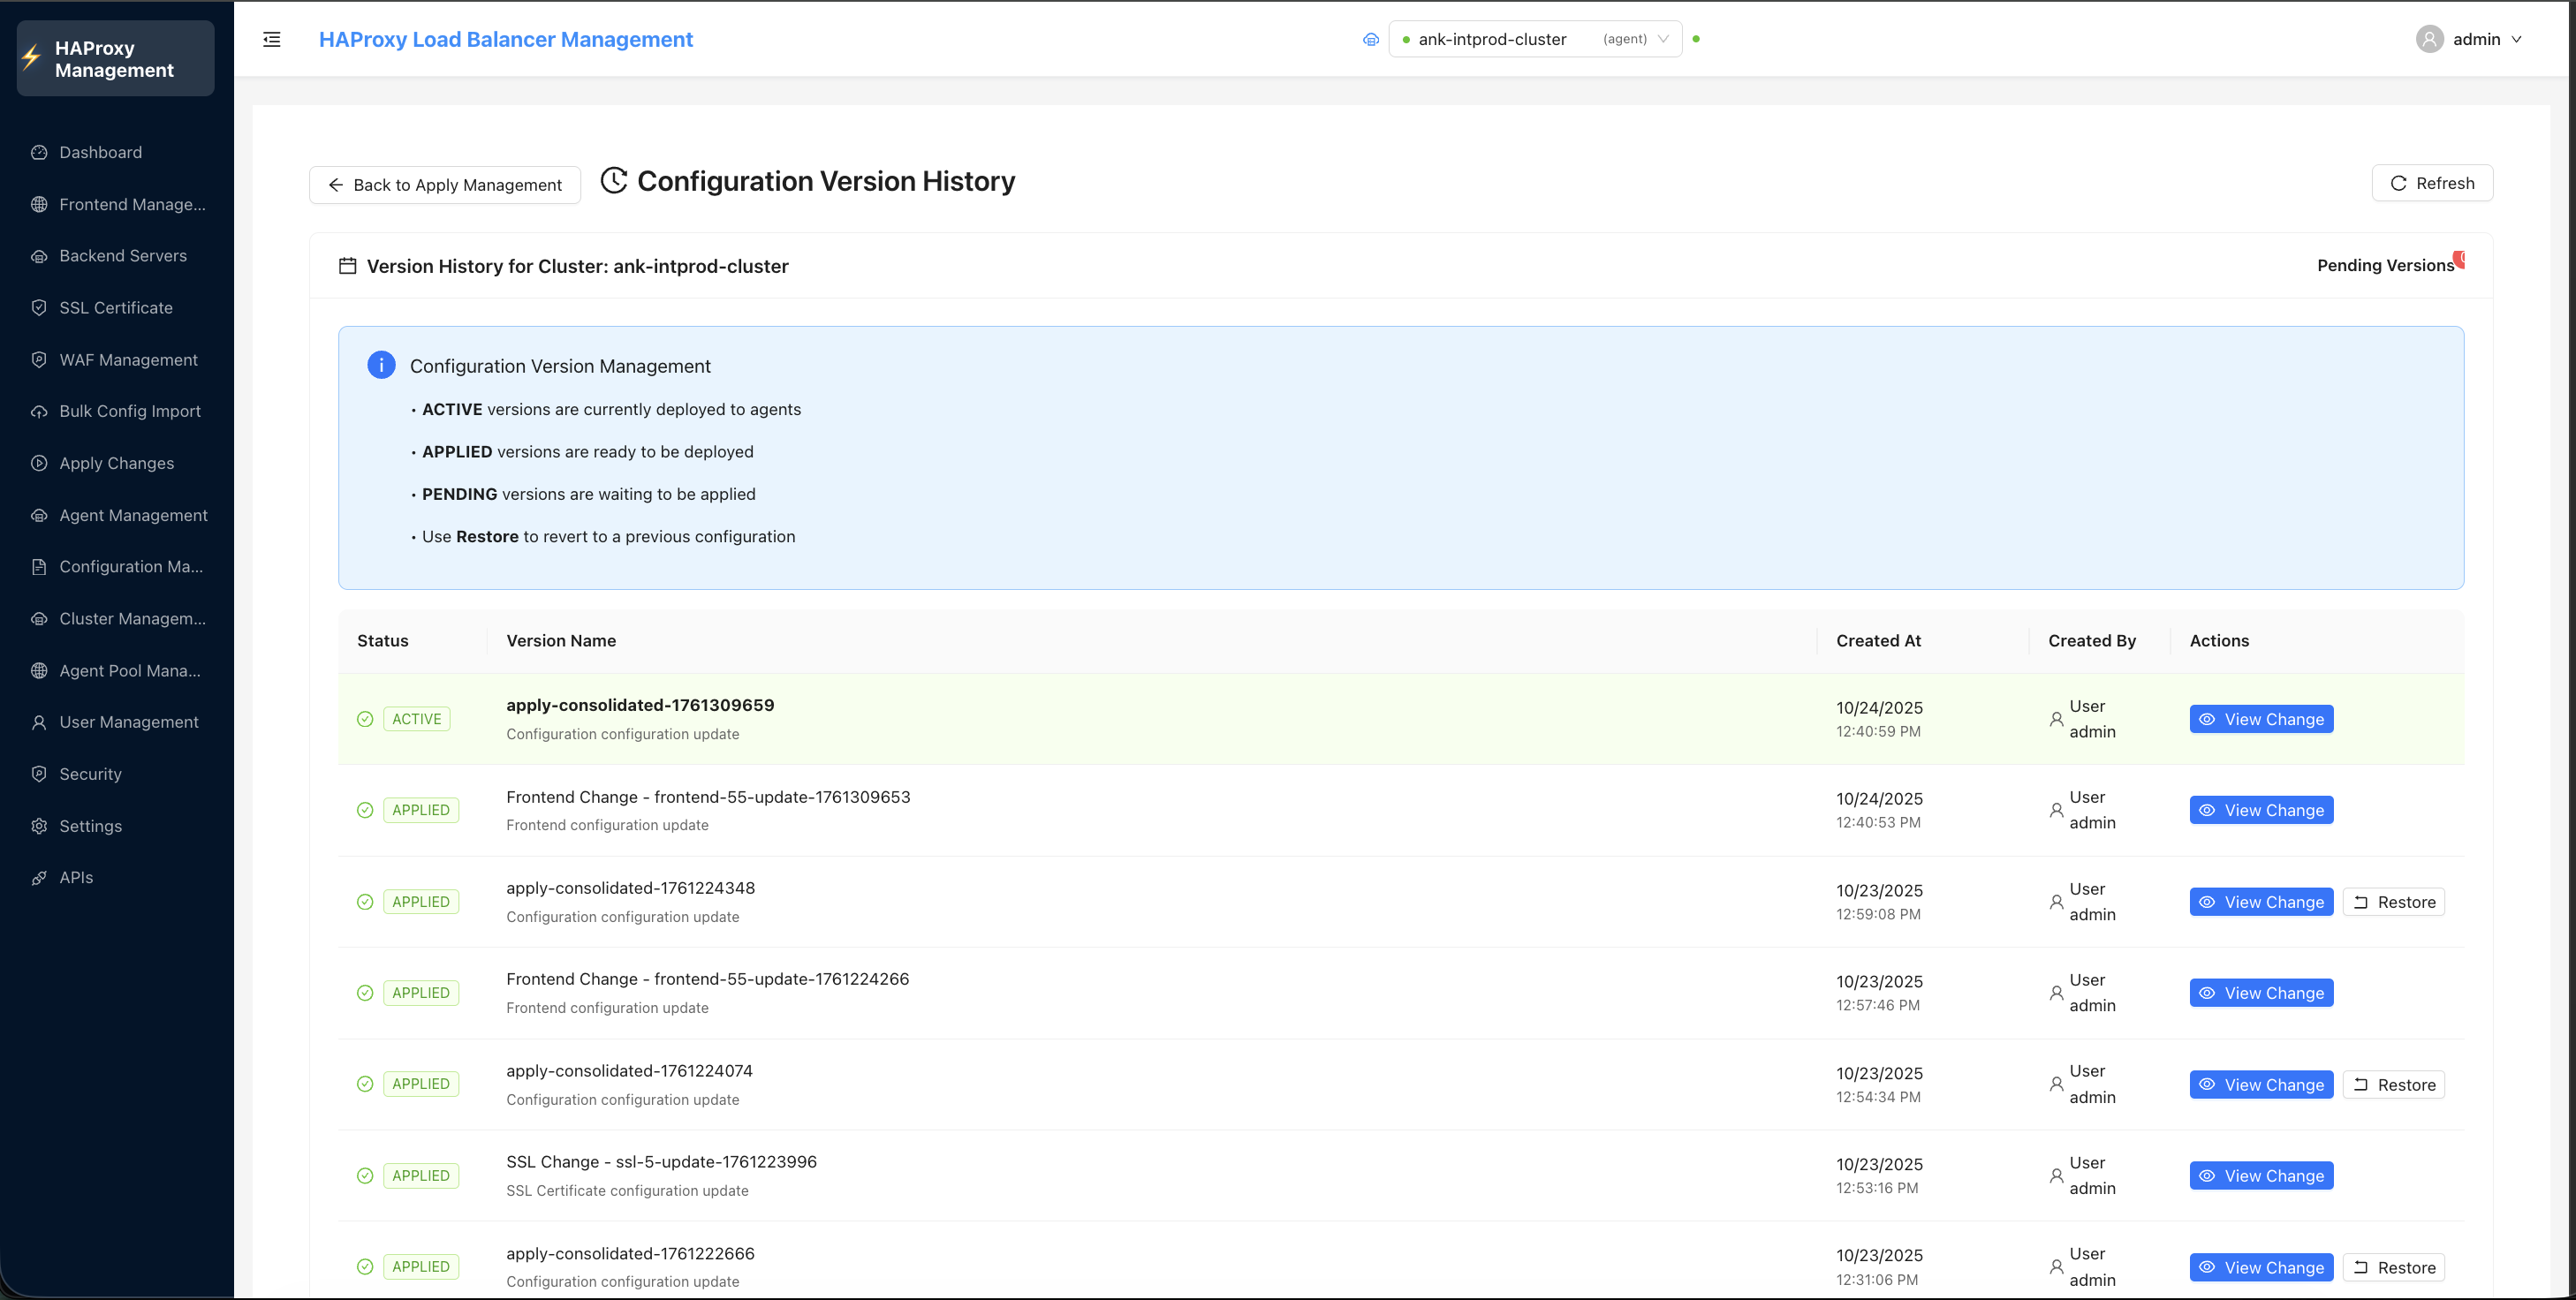Click the Configuration Management document icon
2576x1300 pixels.
point(39,567)
